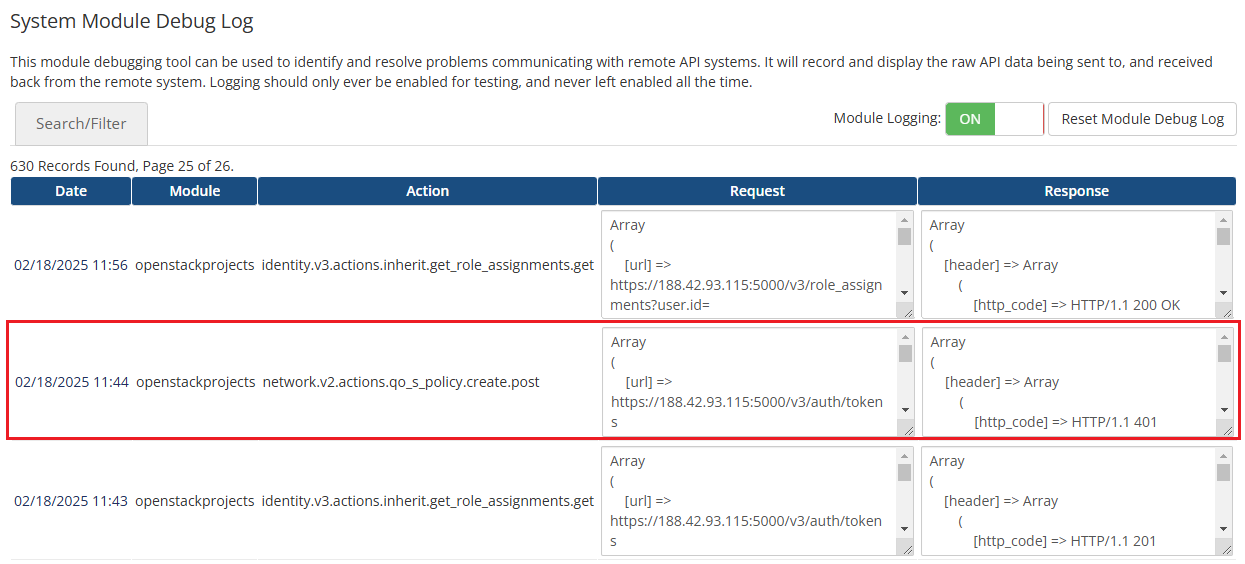Click resize grip of 11:44 Response box
Image resolution: width=1245 pixels, height=564 pixels.
point(1225,429)
